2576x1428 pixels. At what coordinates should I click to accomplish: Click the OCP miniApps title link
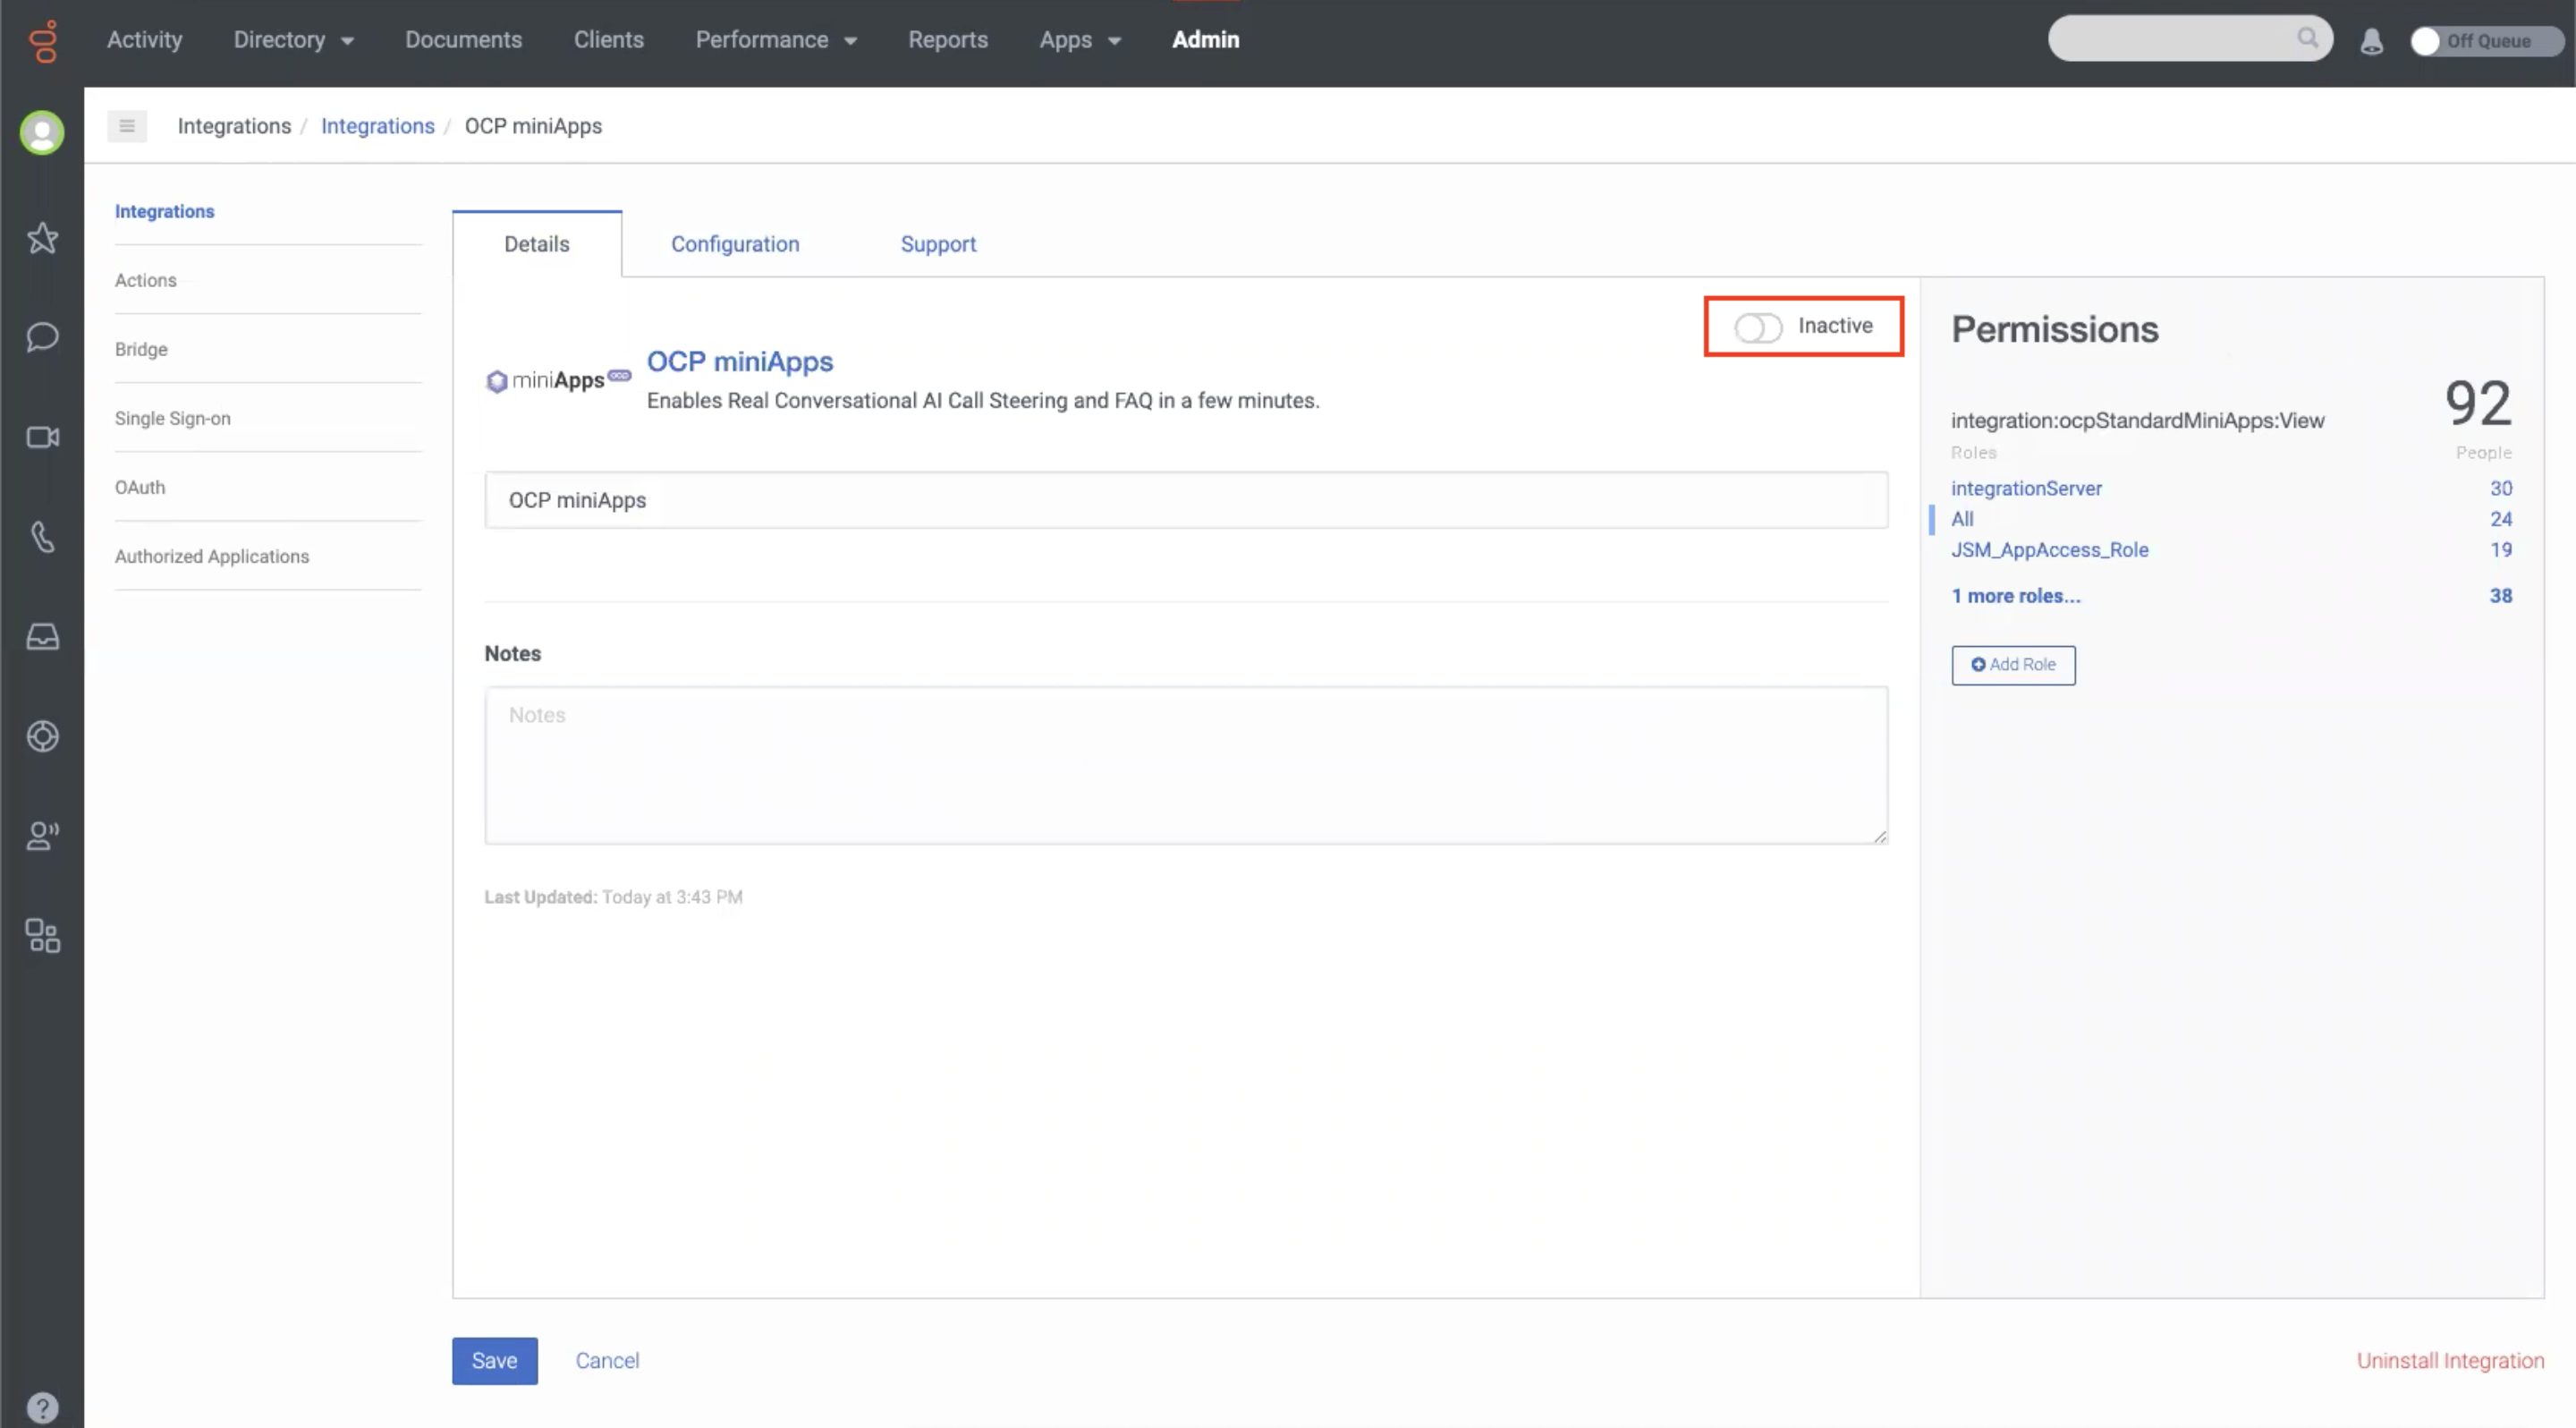pyautogui.click(x=740, y=361)
